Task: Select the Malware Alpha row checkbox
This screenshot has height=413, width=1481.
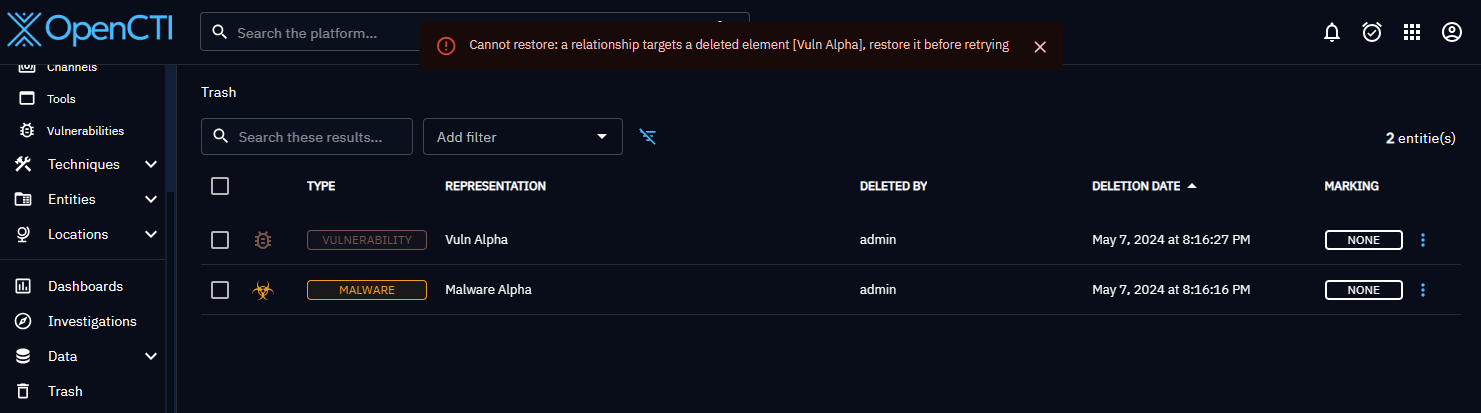Action: pyautogui.click(x=220, y=290)
